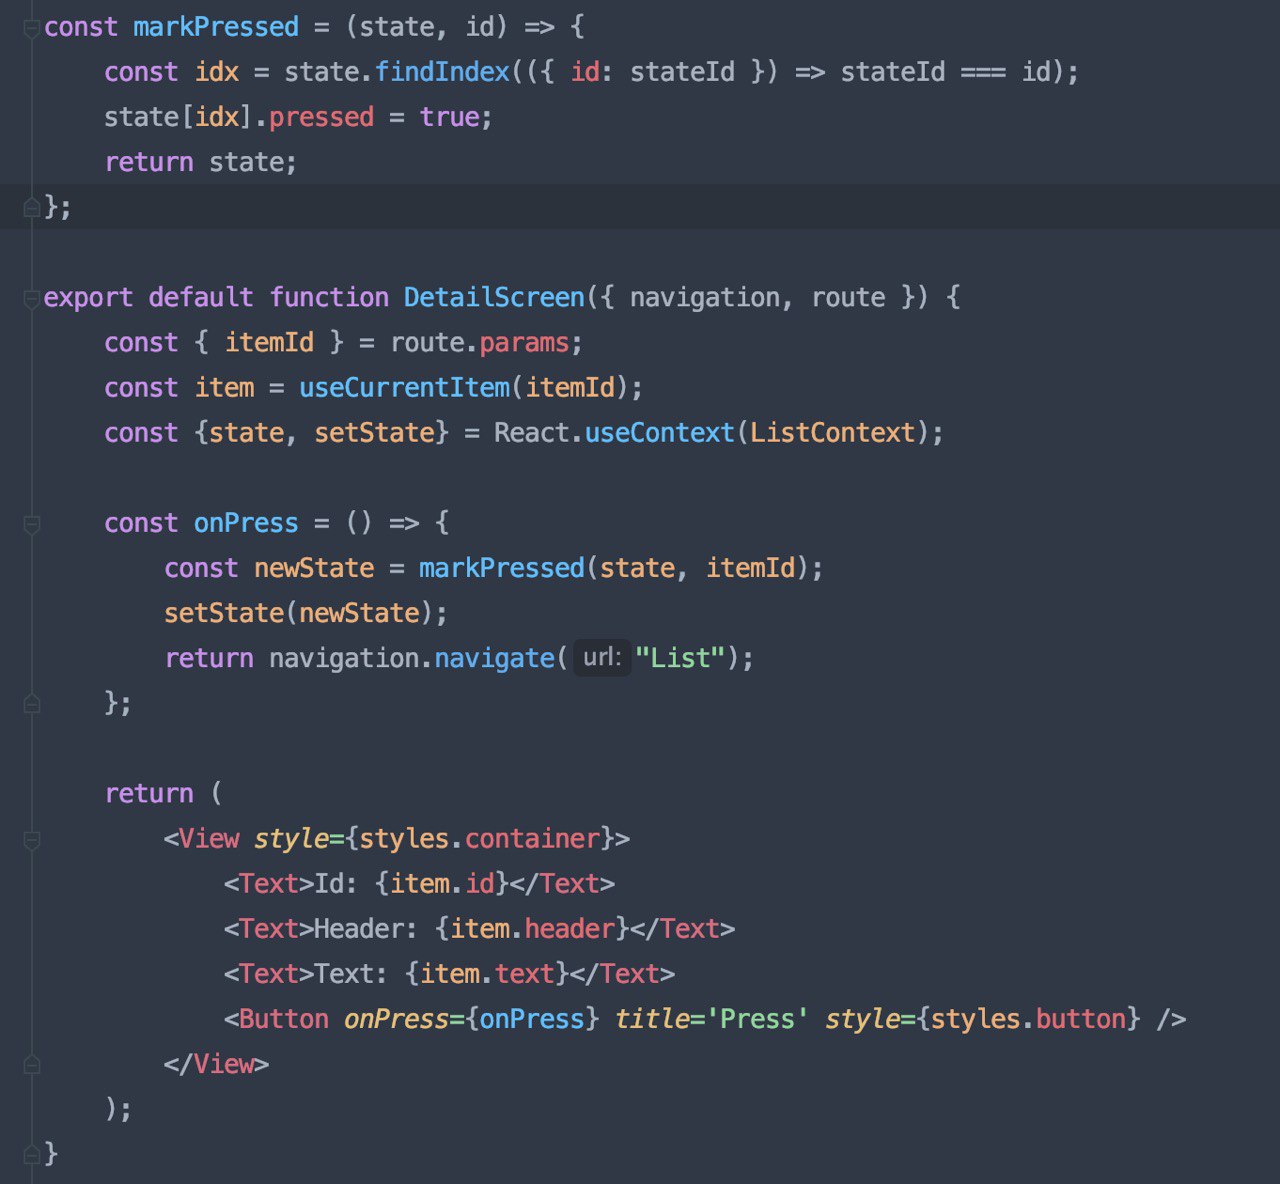The image size is (1280, 1184).
Task: Click 'header' in the {item.header} expression
Action: click(570, 929)
